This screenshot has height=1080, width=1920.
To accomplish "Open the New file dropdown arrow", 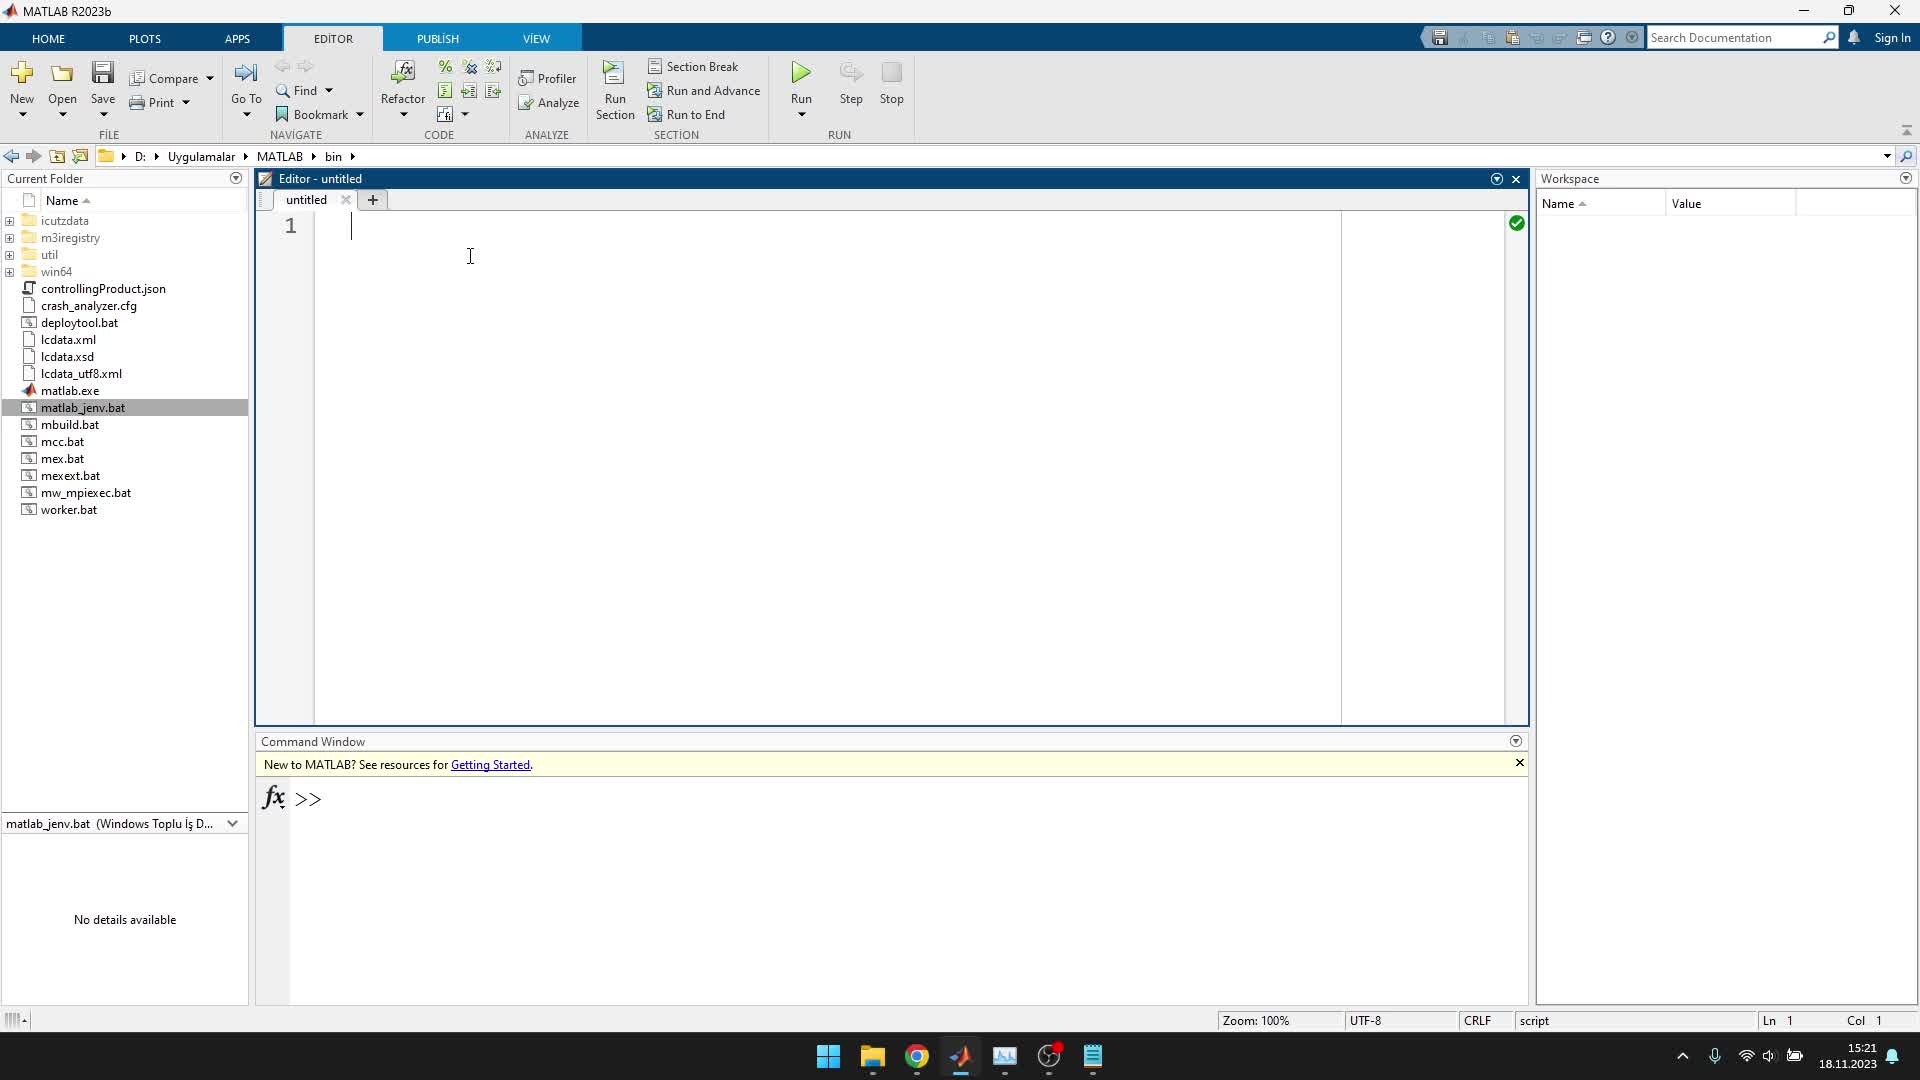I will coord(22,115).
